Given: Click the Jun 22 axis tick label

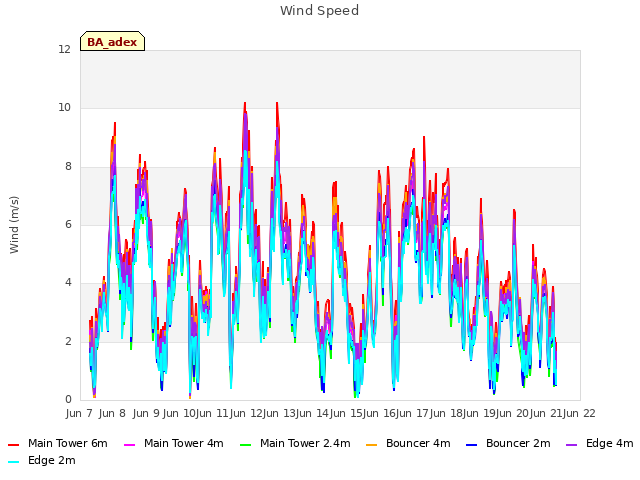Looking at the screenshot, I should click(579, 413).
